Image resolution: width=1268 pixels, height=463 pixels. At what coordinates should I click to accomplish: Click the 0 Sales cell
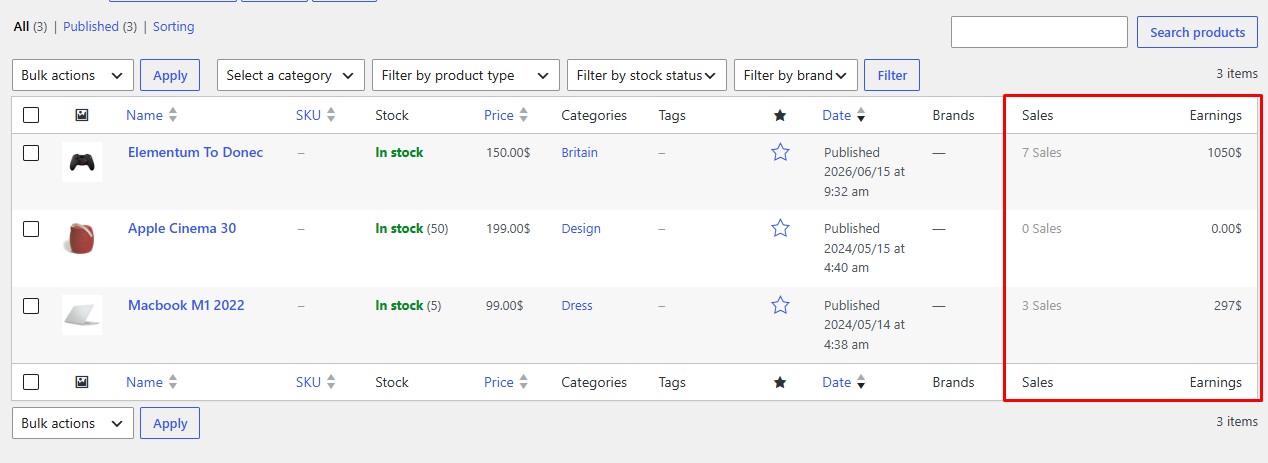click(1042, 228)
